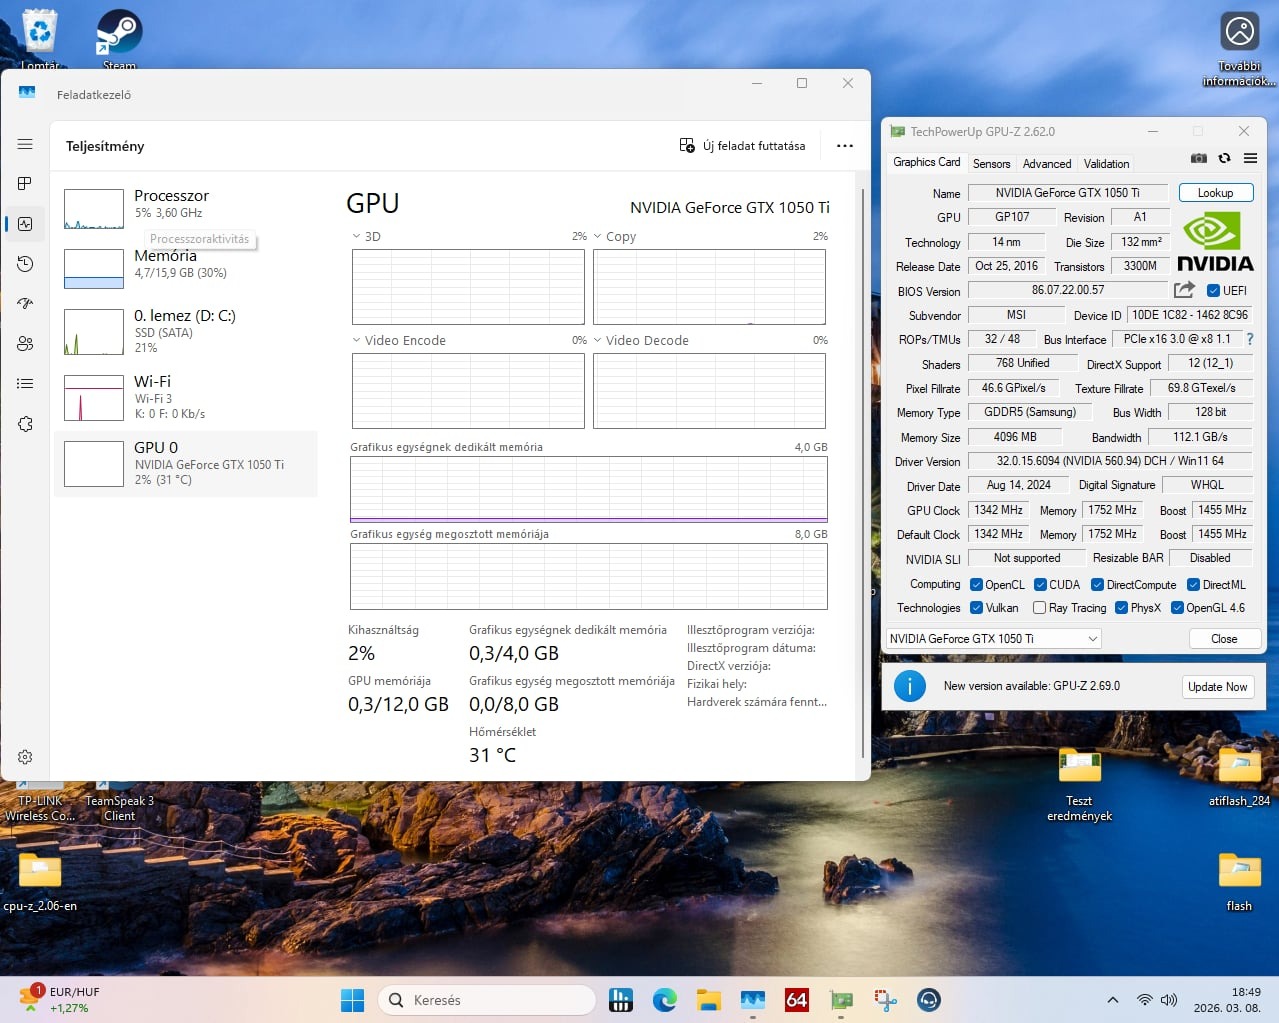1279x1023 pixels.
Task: Refresh GPU-Z data with refresh icon
Action: tap(1224, 158)
